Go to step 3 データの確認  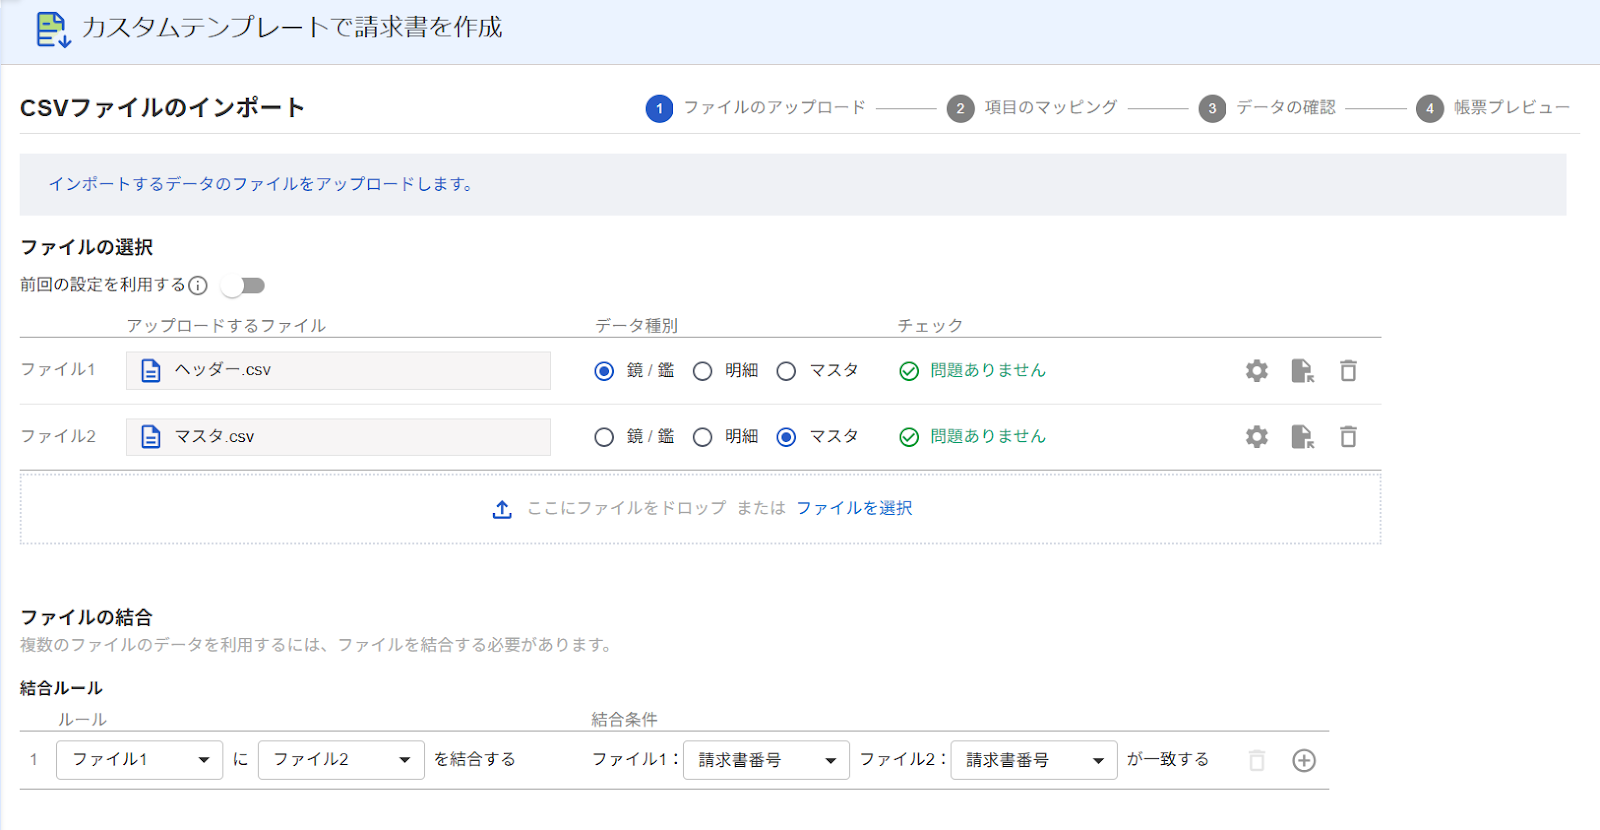coord(1267,108)
